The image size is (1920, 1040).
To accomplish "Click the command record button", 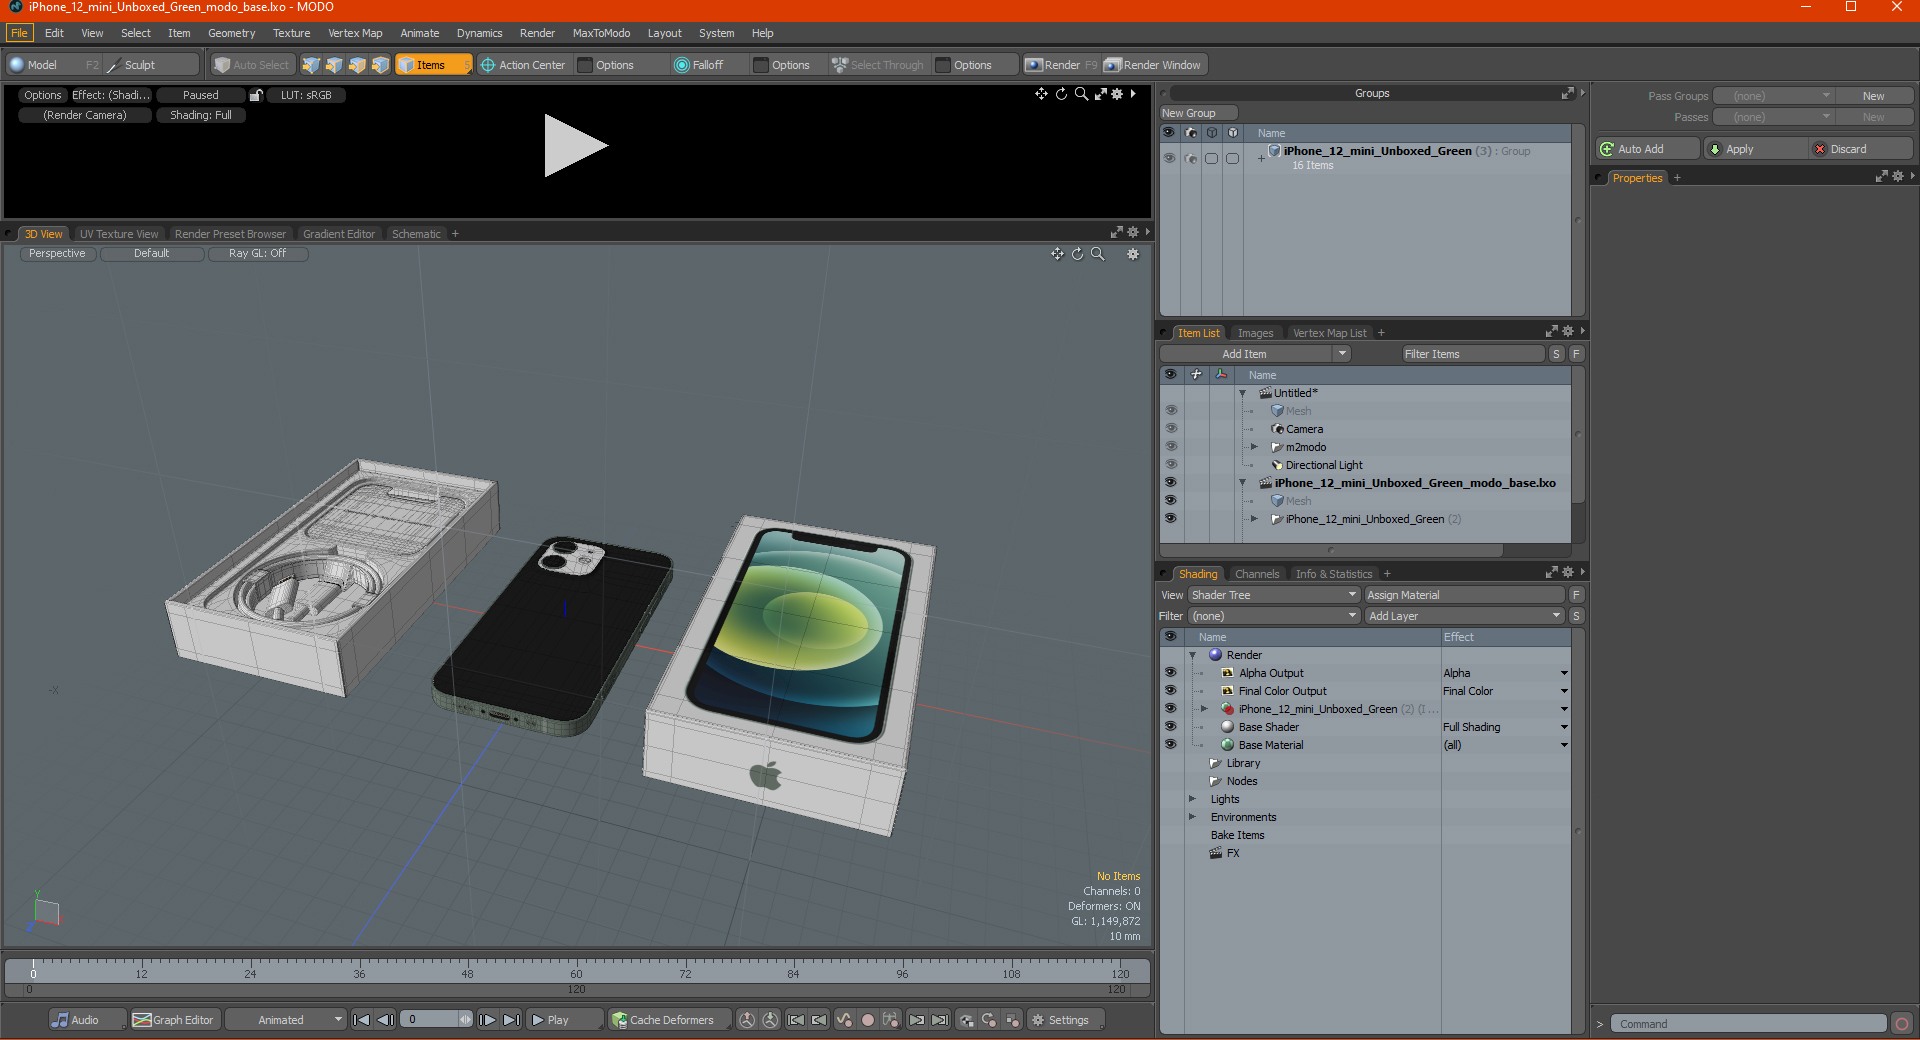I will (x=1902, y=1024).
